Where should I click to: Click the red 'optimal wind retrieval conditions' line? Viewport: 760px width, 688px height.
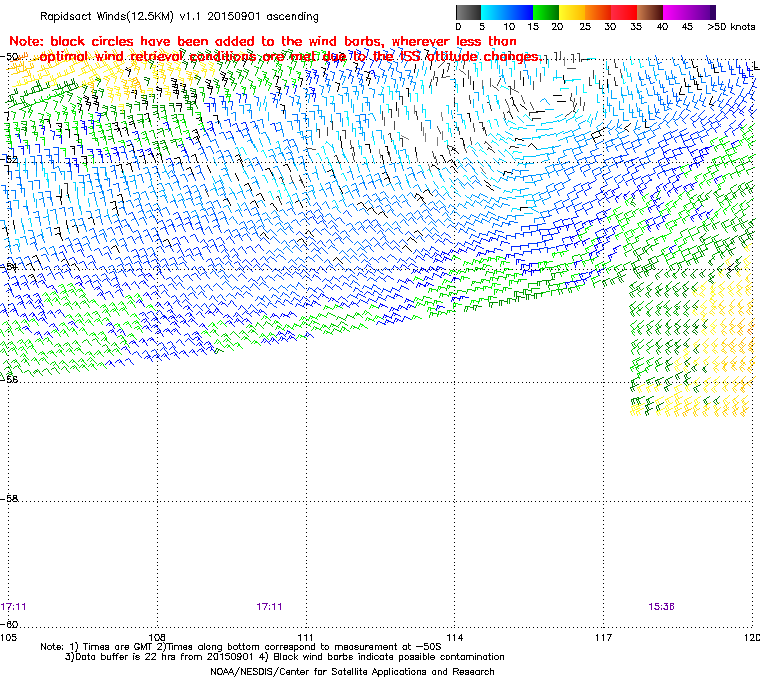click(290, 57)
